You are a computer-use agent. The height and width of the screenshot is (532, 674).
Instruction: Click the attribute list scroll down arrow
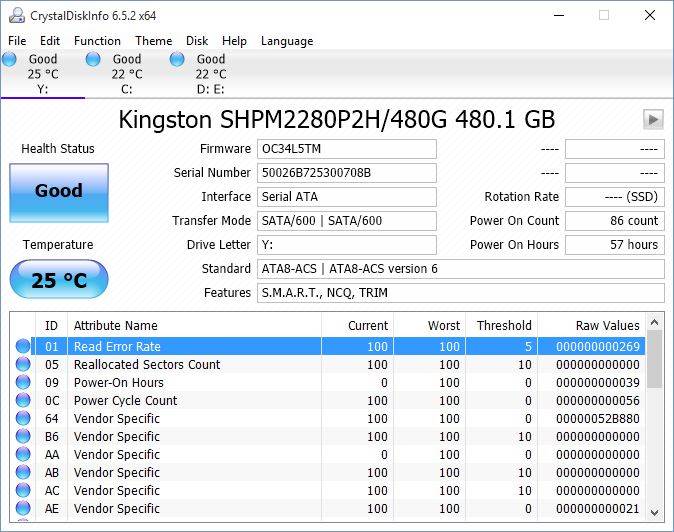point(655,513)
